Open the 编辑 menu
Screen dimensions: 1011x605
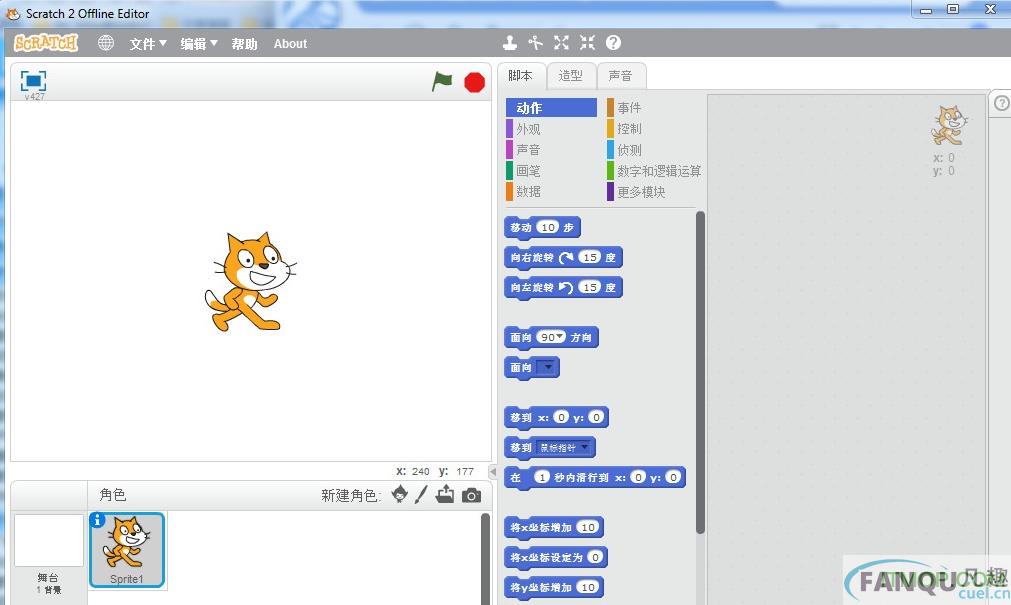coord(199,44)
